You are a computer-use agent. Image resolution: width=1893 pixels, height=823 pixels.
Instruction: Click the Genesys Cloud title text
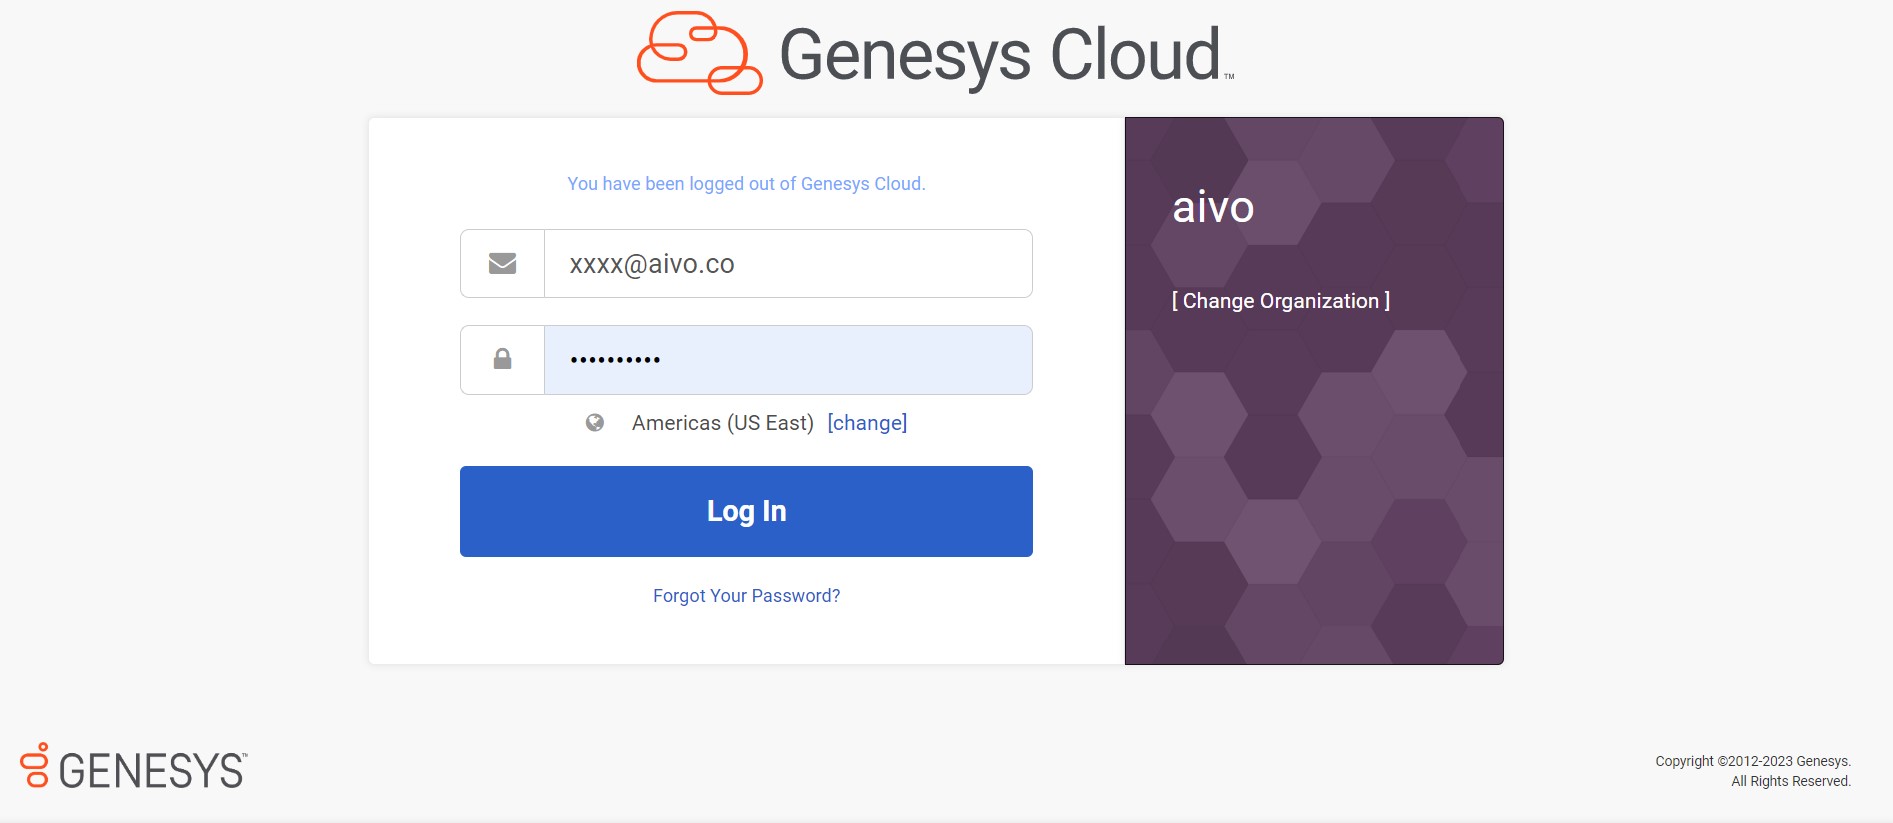1000,55
